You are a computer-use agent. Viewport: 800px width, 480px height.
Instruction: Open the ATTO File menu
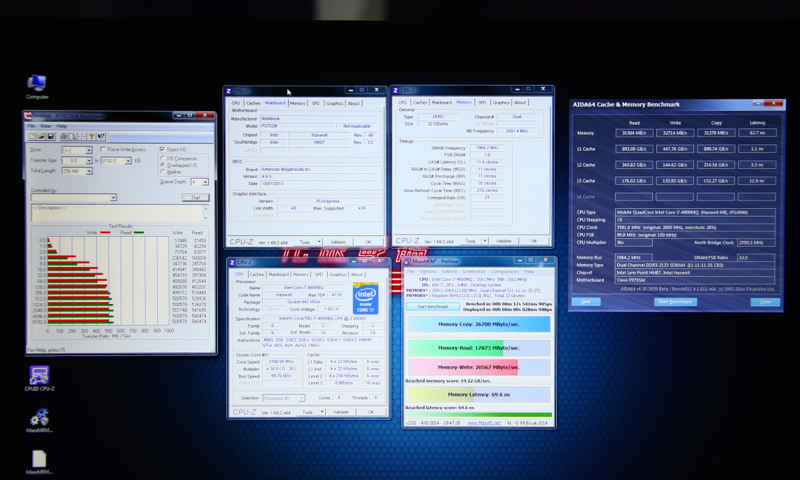point(31,126)
